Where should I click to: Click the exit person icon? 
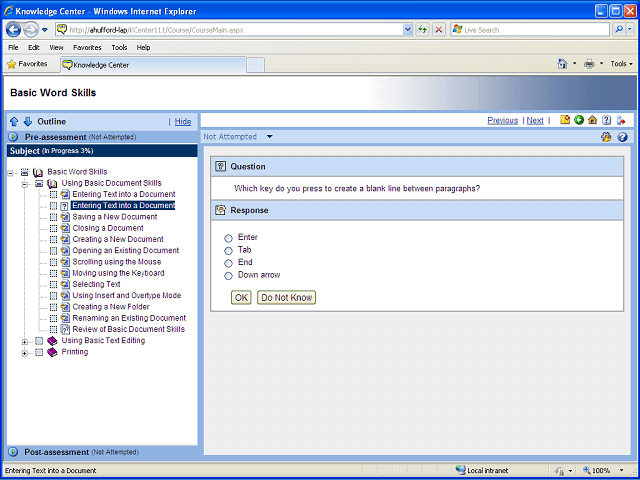click(x=621, y=120)
